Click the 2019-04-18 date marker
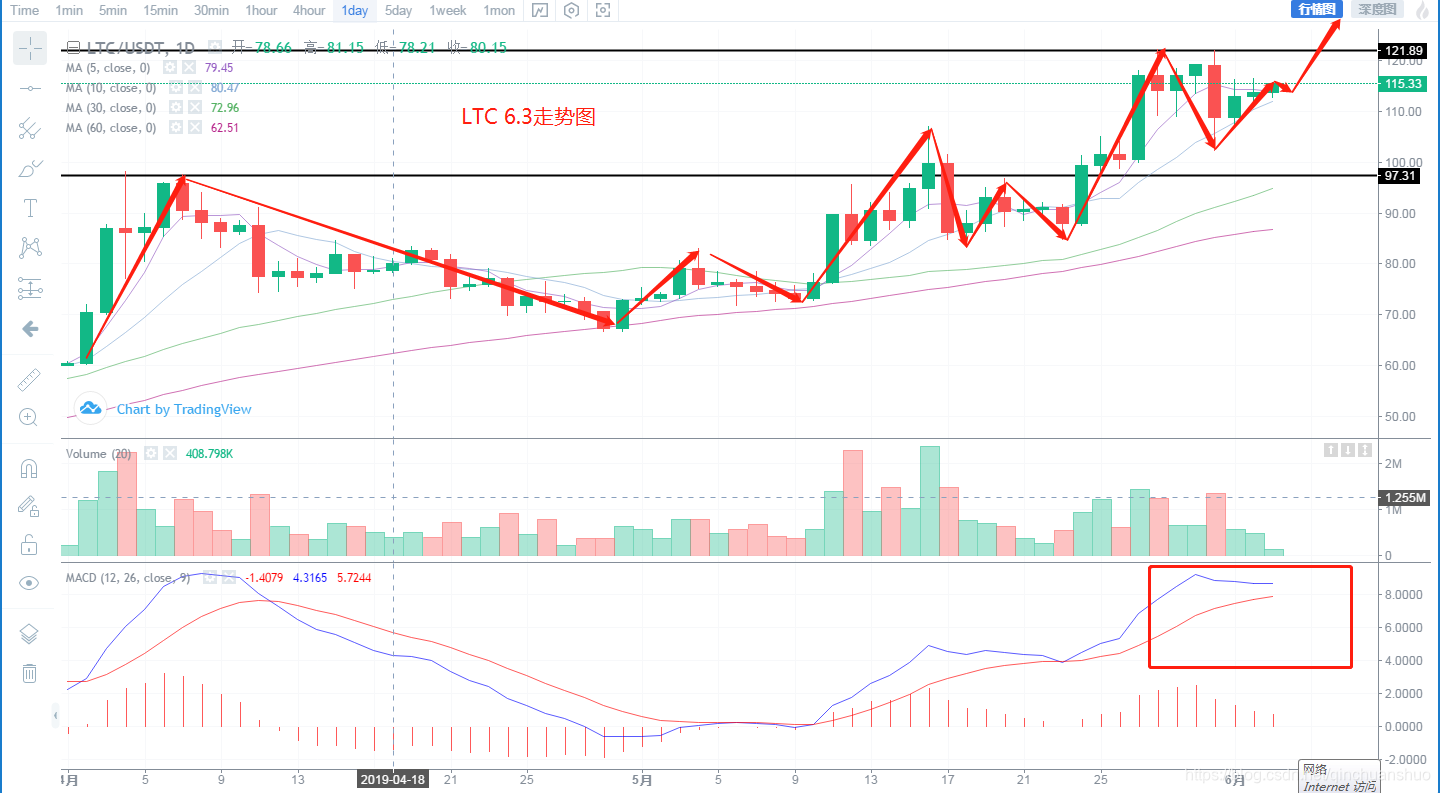This screenshot has width=1440, height=793. pyautogui.click(x=392, y=779)
